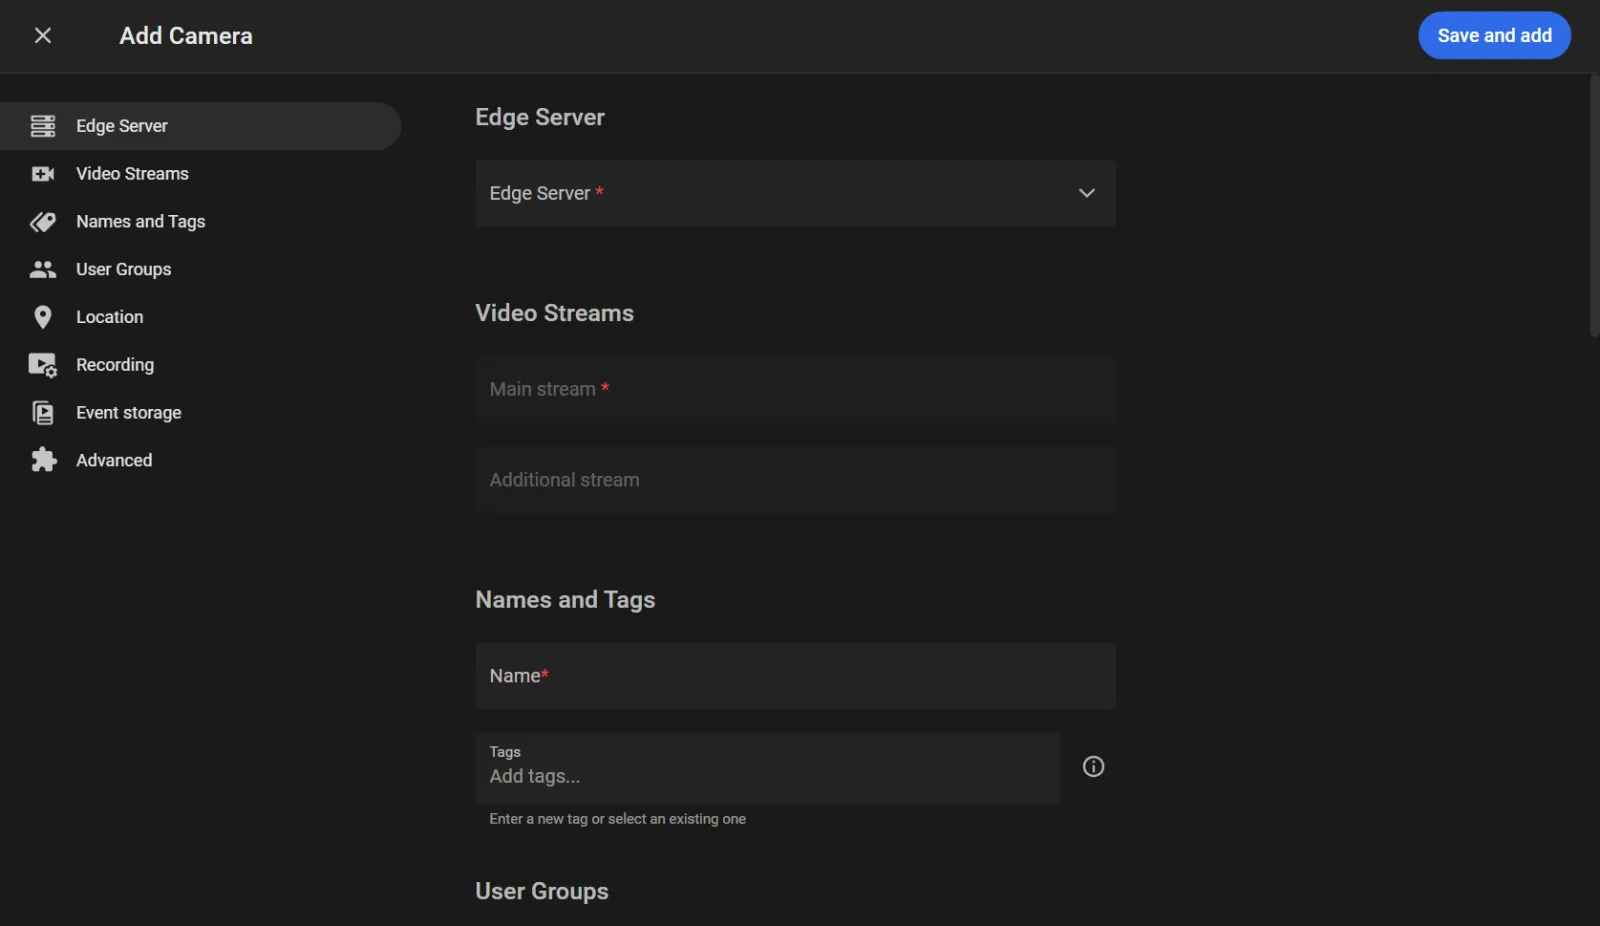Screen dimensions: 1600x926
Task: Click the Add Camera title text
Action: point(186,36)
